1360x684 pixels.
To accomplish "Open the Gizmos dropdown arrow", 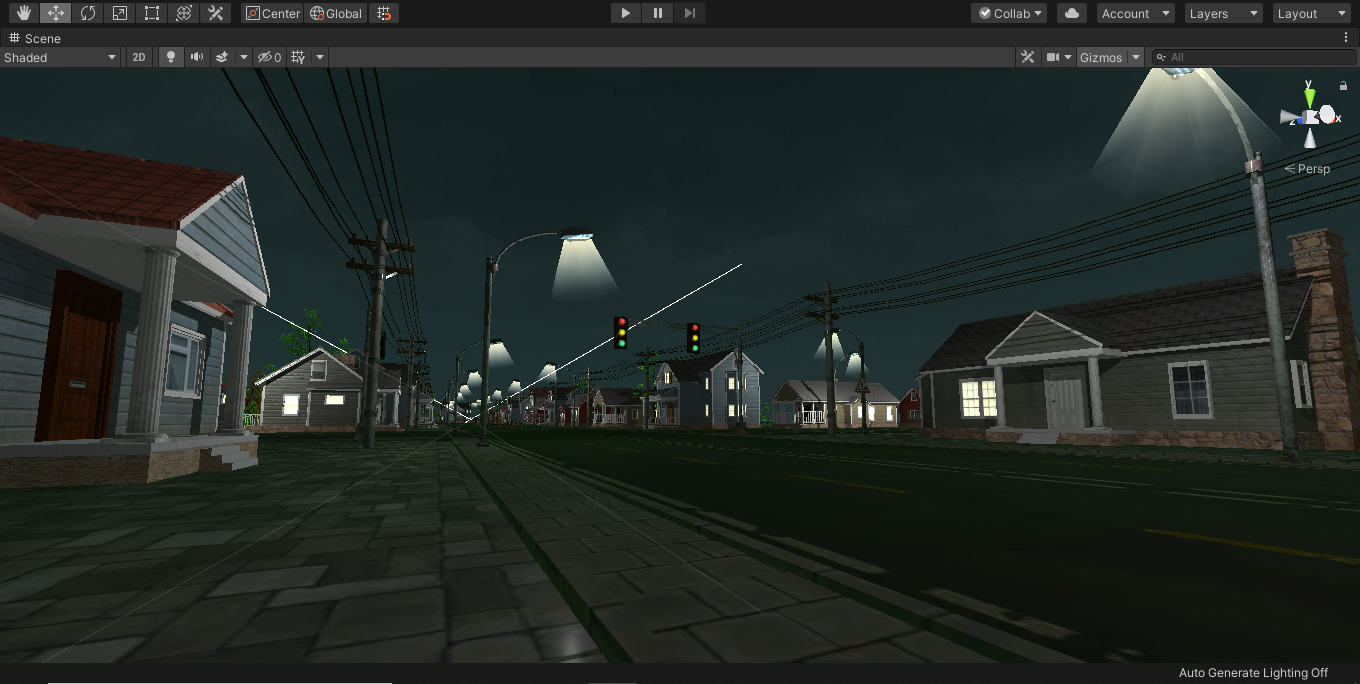I will 1136,57.
